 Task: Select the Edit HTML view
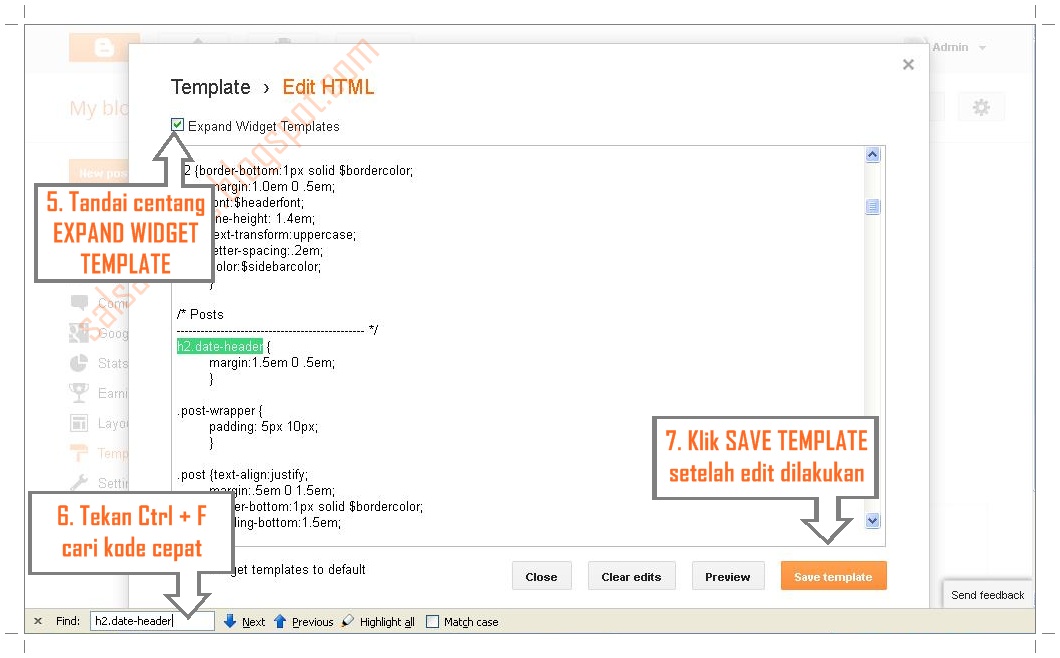[328, 87]
